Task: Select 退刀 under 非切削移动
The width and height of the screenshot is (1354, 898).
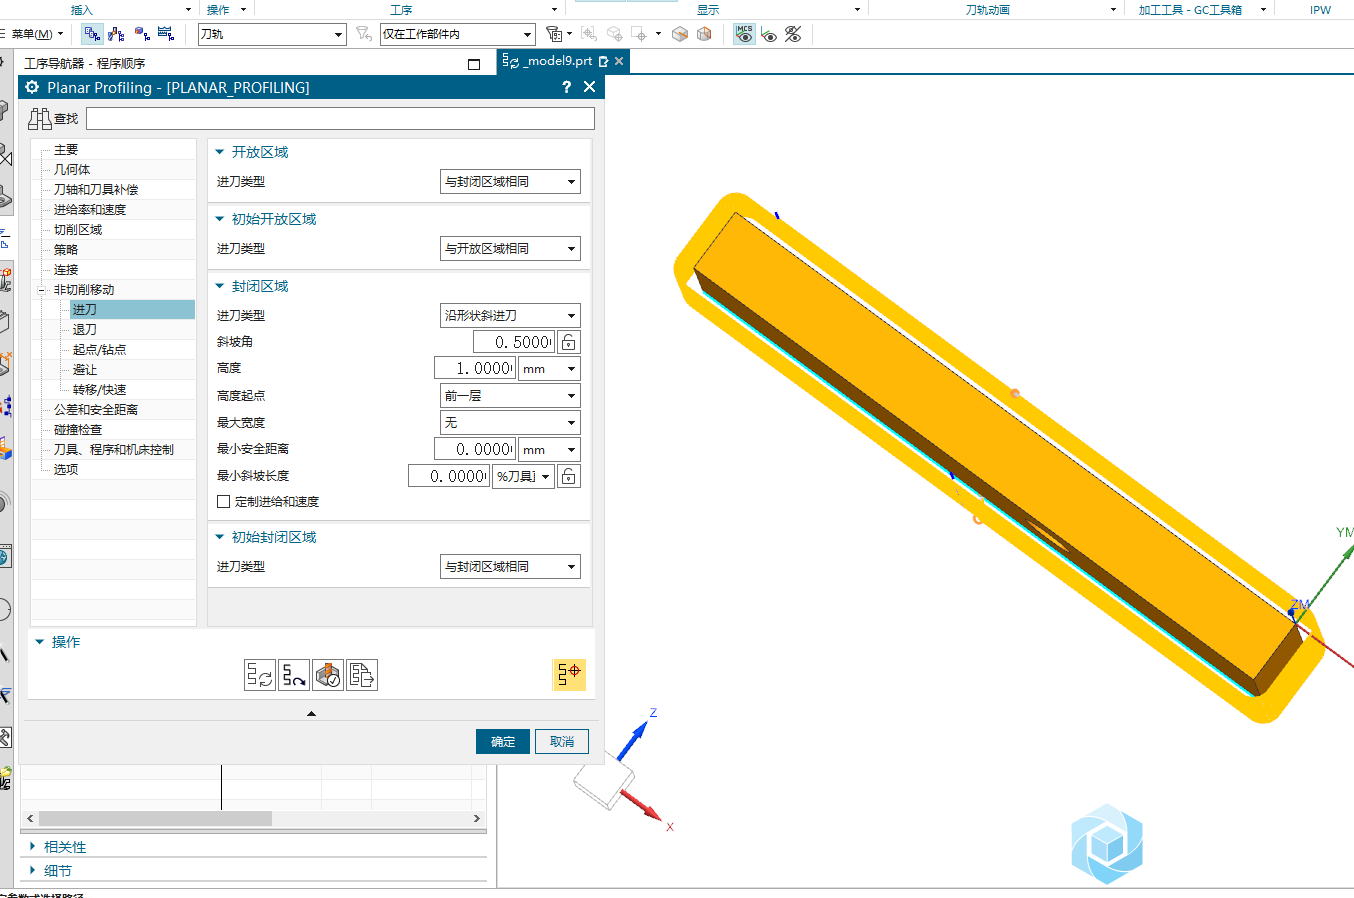Action: click(x=85, y=330)
